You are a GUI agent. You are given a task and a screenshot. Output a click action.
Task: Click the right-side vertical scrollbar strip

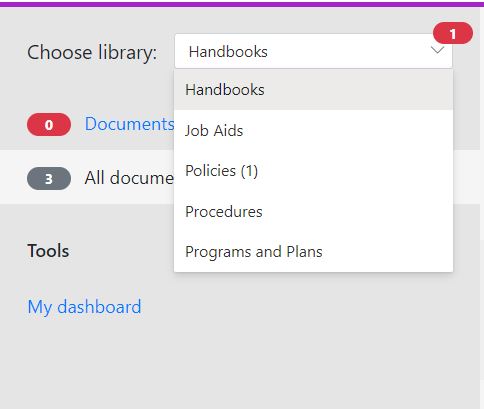tap(482, 207)
